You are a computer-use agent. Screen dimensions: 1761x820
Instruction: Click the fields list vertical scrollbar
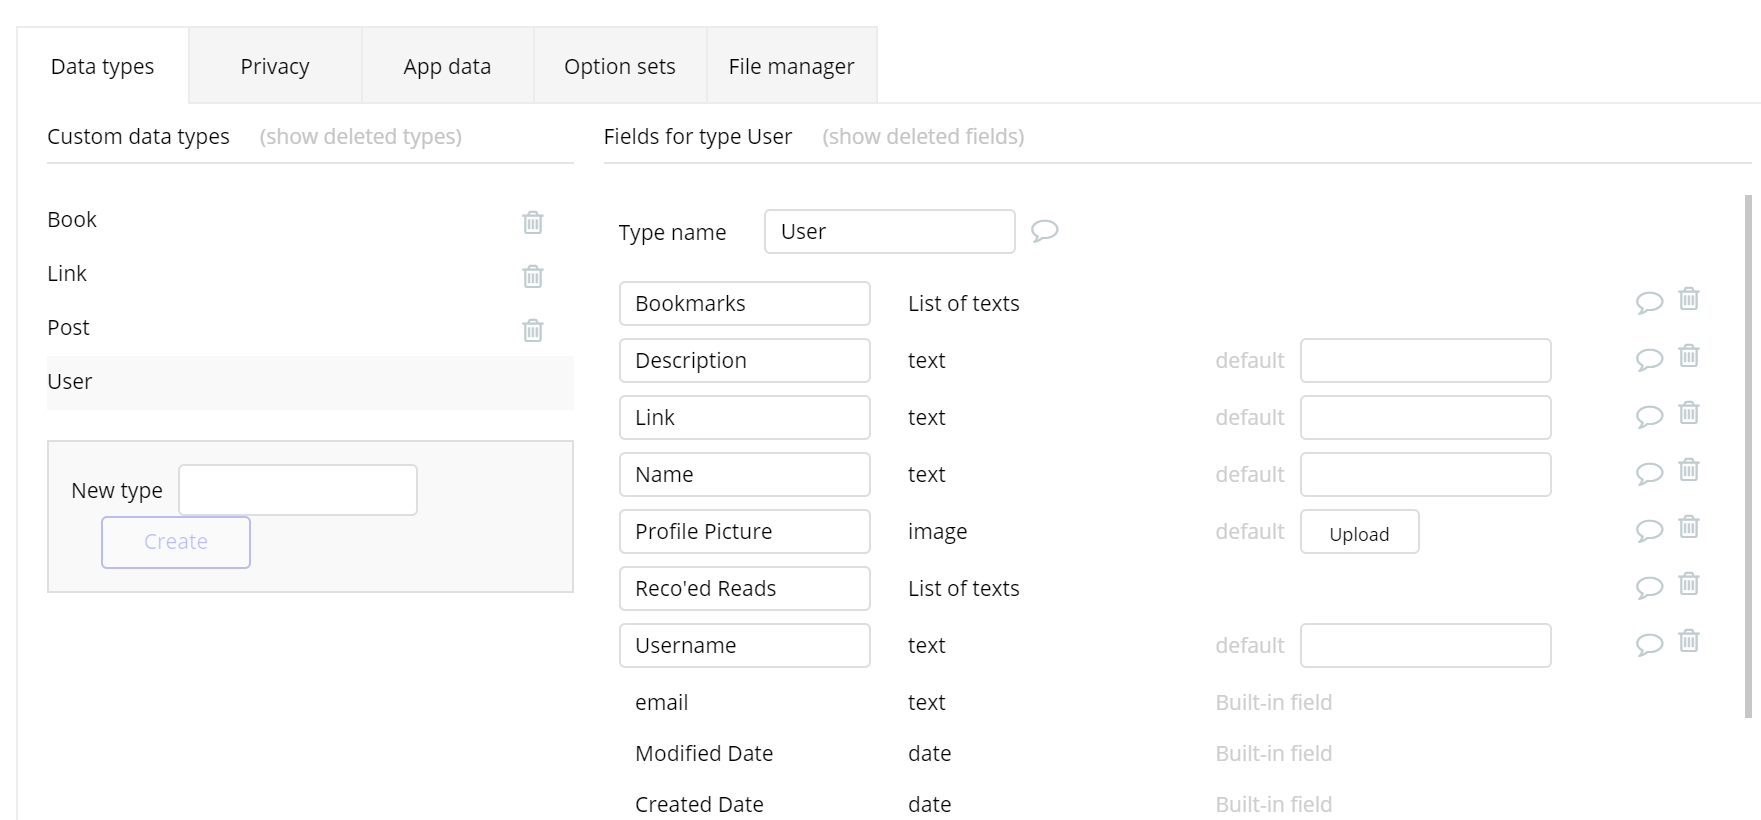point(1748,456)
